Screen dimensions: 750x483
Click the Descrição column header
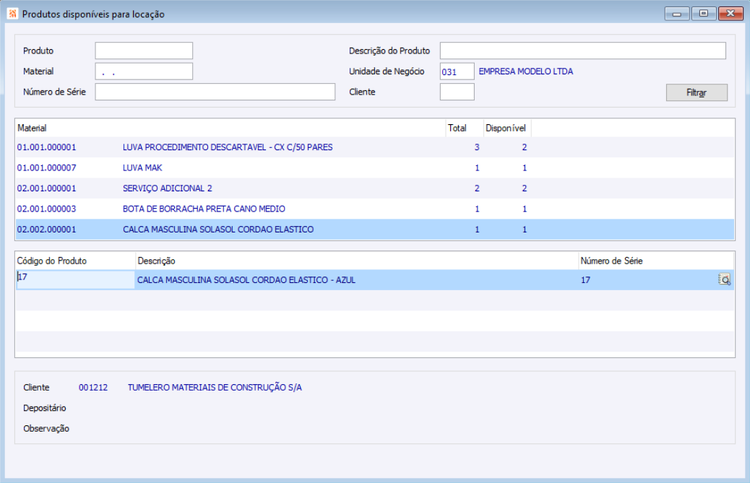(x=357, y=261)
